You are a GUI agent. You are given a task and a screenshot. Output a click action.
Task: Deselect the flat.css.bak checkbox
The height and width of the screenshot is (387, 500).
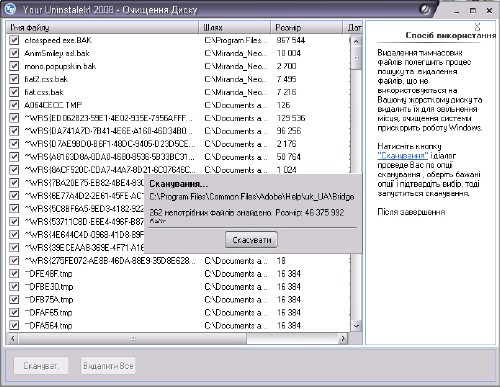[x=14, y=92]
